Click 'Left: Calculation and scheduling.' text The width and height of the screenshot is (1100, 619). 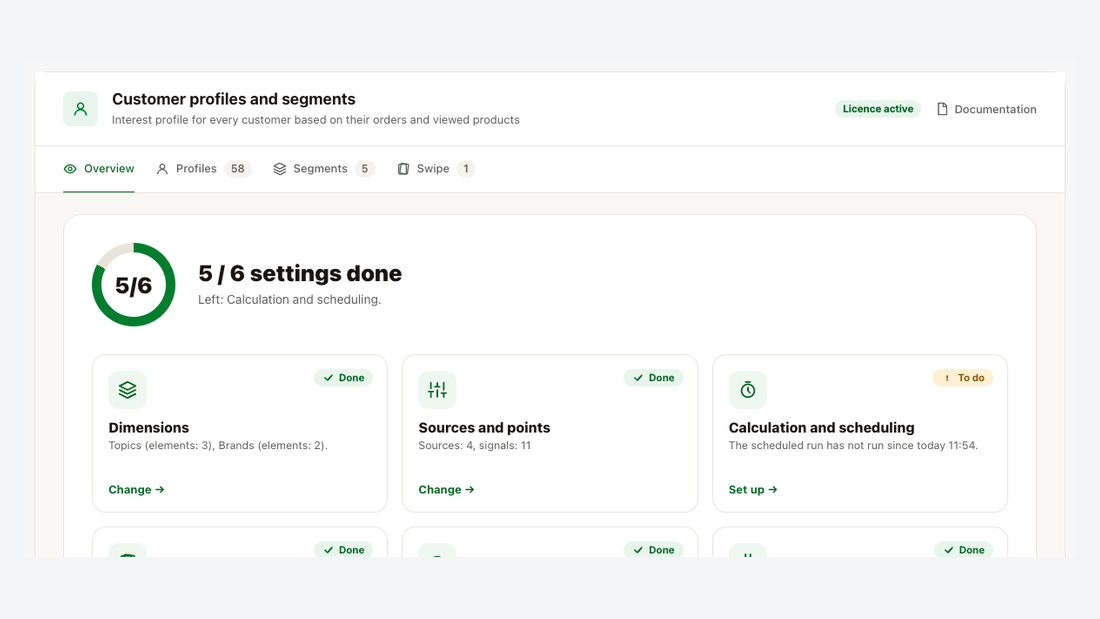click(x=289, y=300)
